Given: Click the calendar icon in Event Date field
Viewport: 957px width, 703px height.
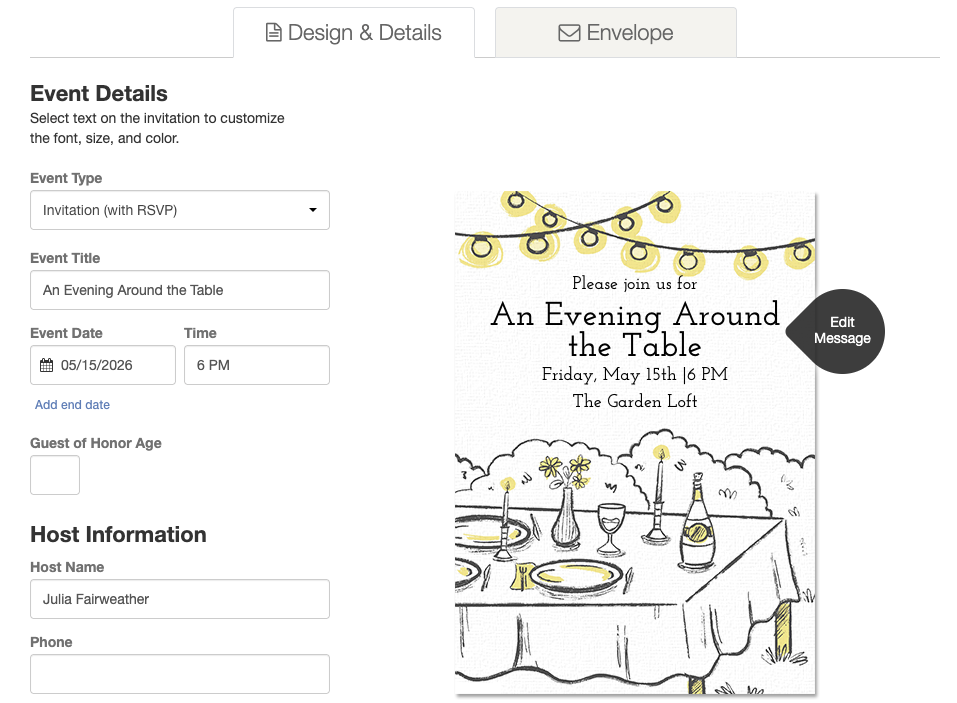Looking at the screenshot, I should [x=46, y=365].
